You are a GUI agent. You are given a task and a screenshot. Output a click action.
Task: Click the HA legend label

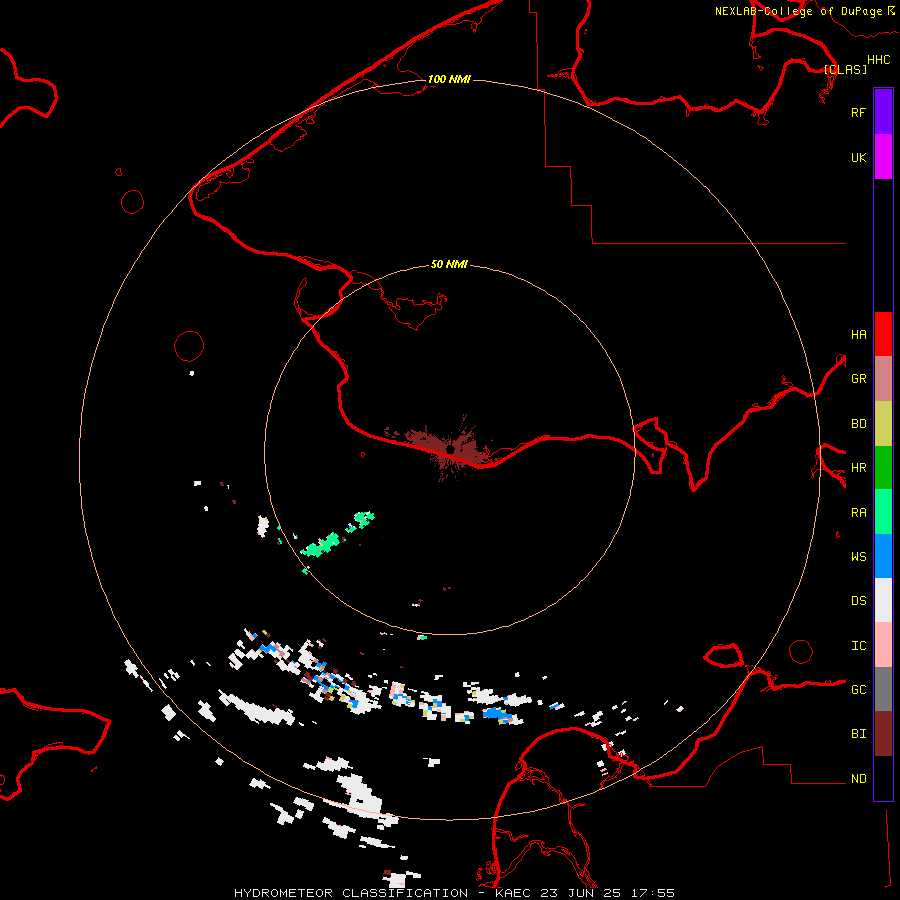pyautogui.click(x=858, y=335)
